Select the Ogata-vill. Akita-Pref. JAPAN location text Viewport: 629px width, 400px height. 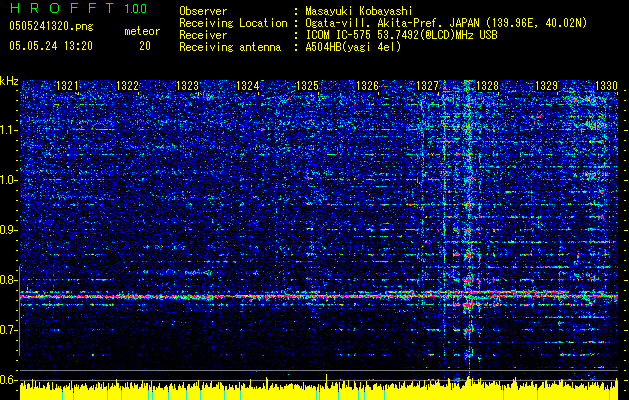click(446, 23)
